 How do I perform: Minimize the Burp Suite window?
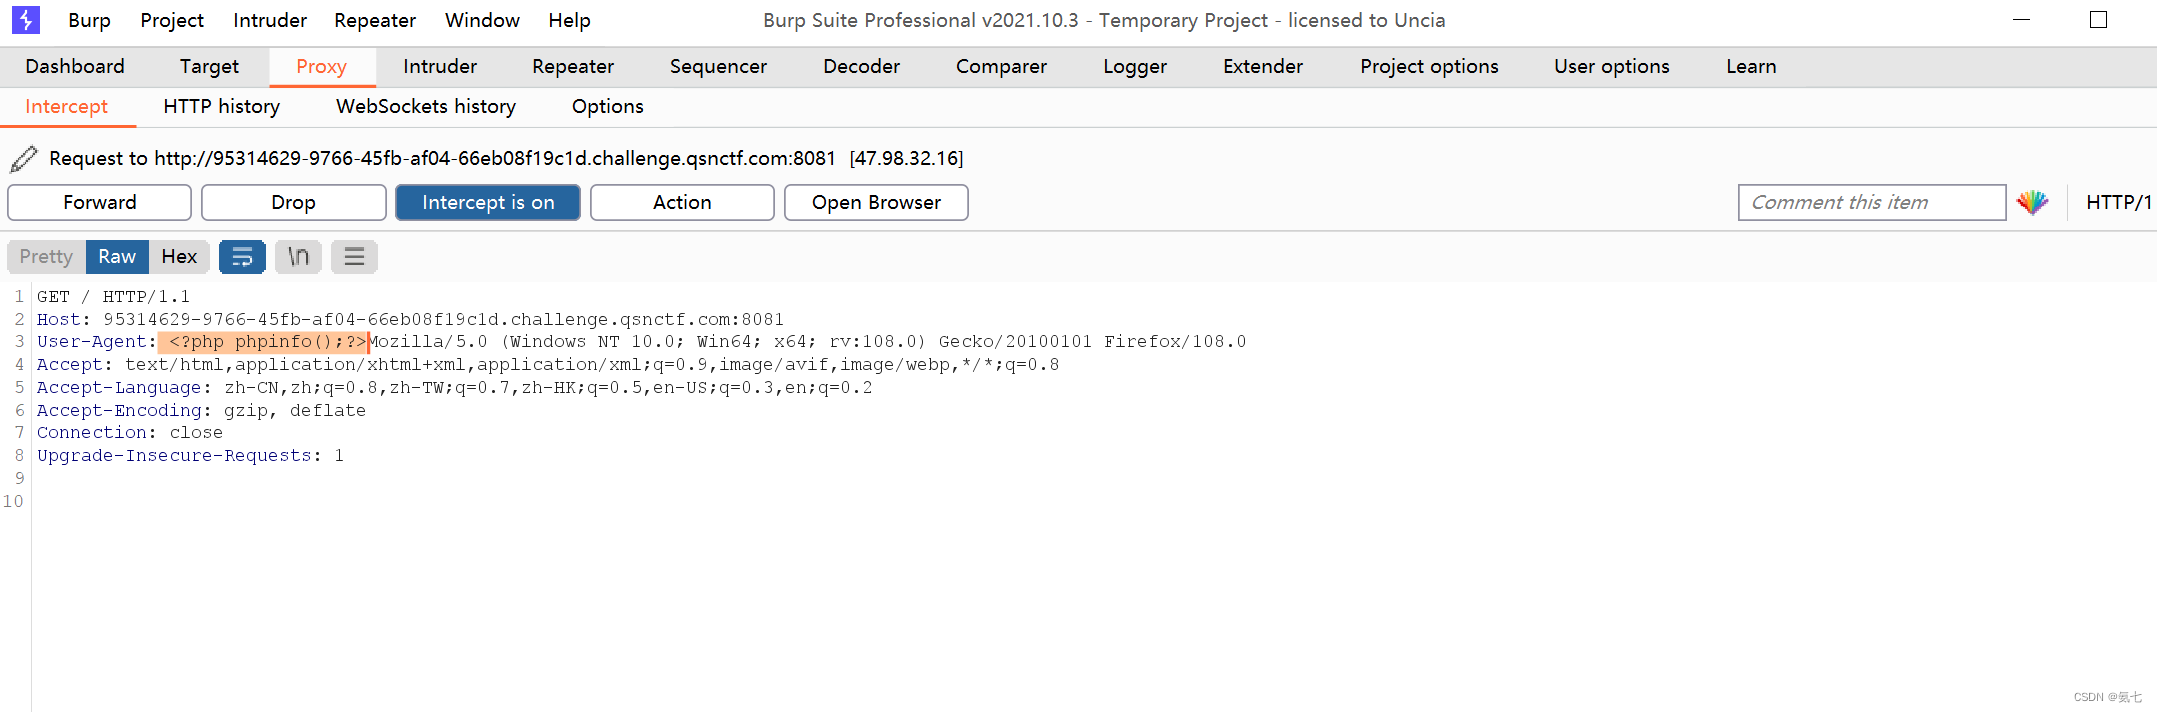pyautogui.click(x=2021, y=20)
